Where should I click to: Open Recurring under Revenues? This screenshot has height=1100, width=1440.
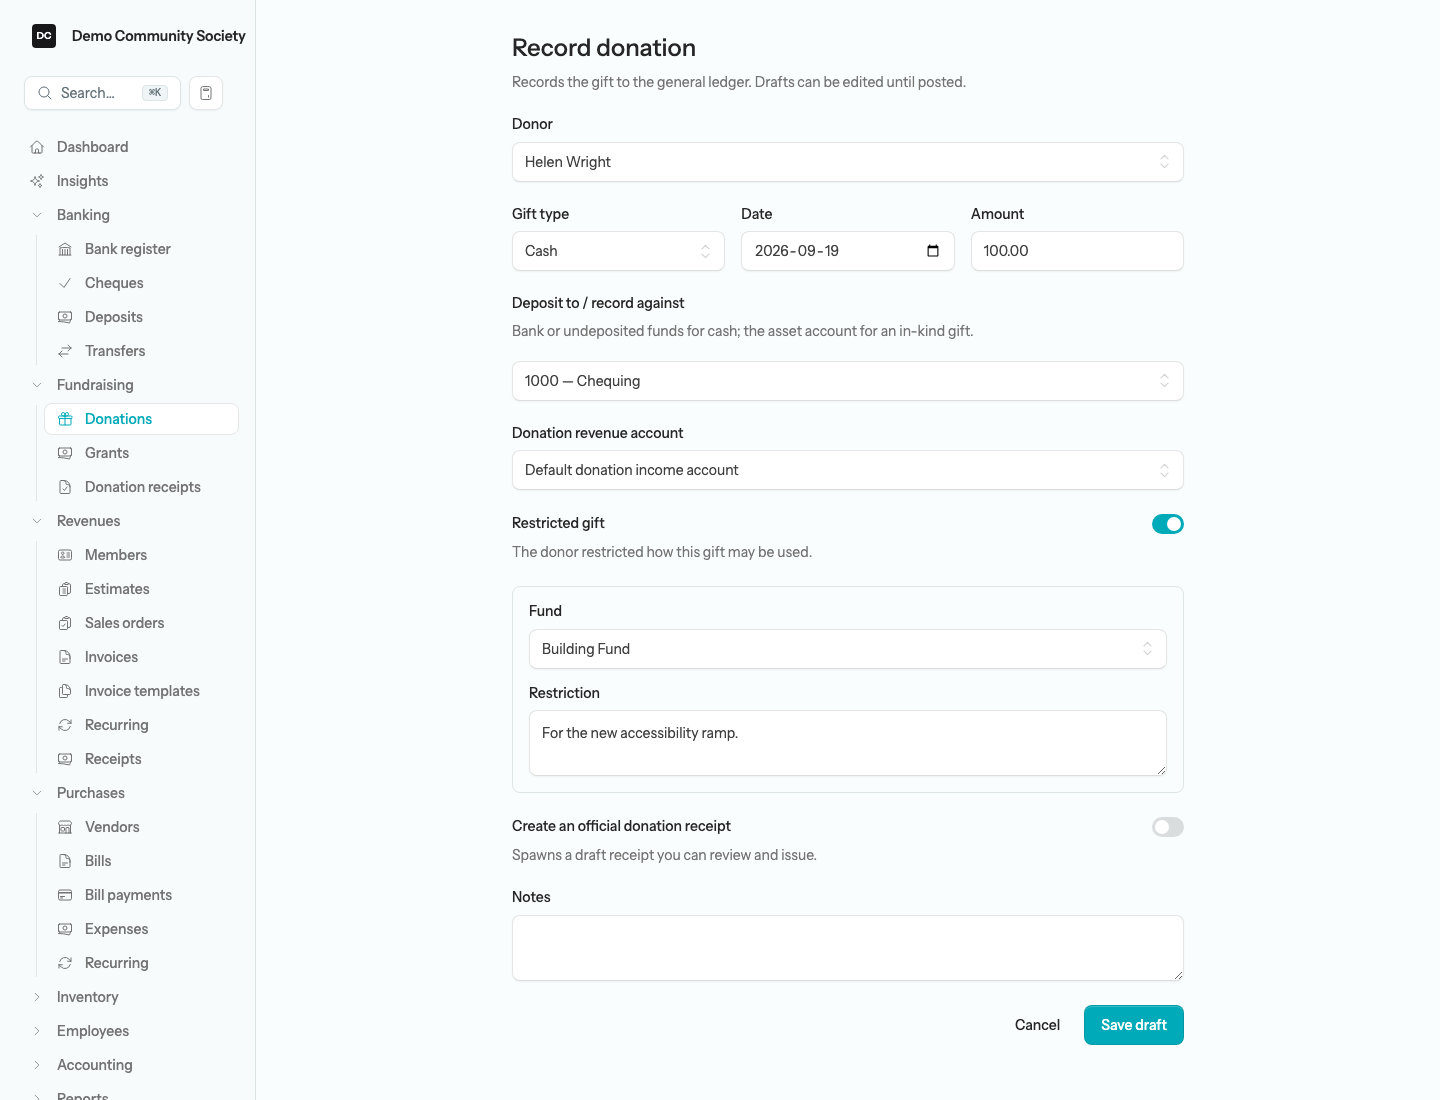click(141, 725)
